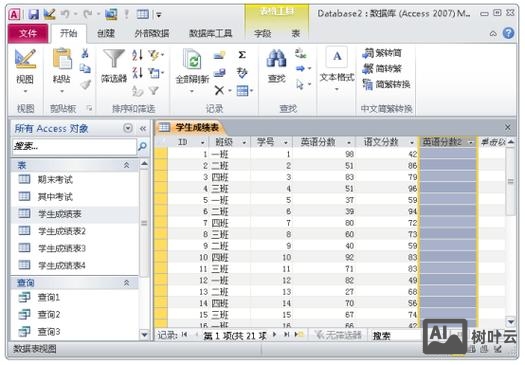Viewport: 525px width, 365px height.
Task: Open the 文件 (File) tab
Action: [x=28, y=33]
